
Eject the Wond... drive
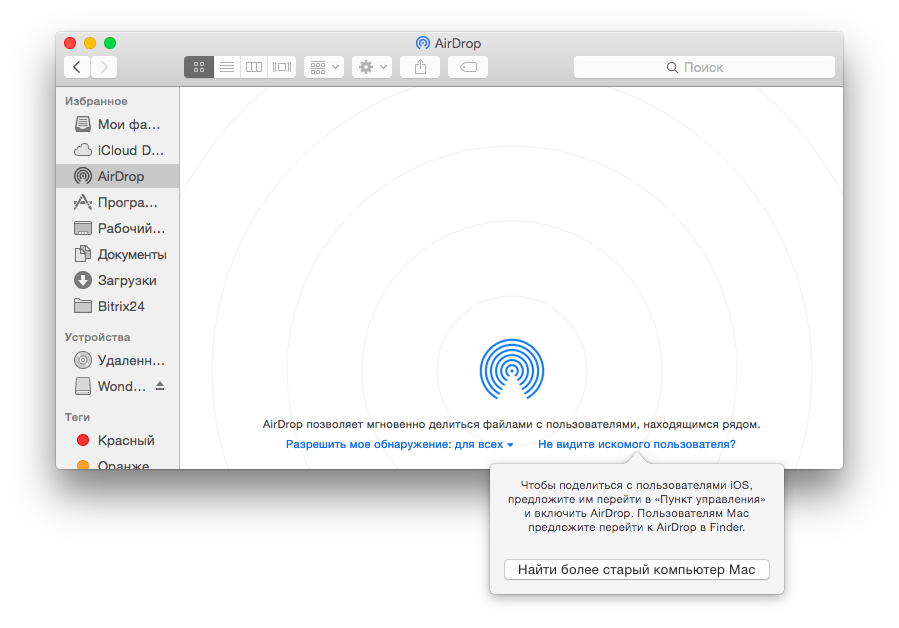coord(160,386)
